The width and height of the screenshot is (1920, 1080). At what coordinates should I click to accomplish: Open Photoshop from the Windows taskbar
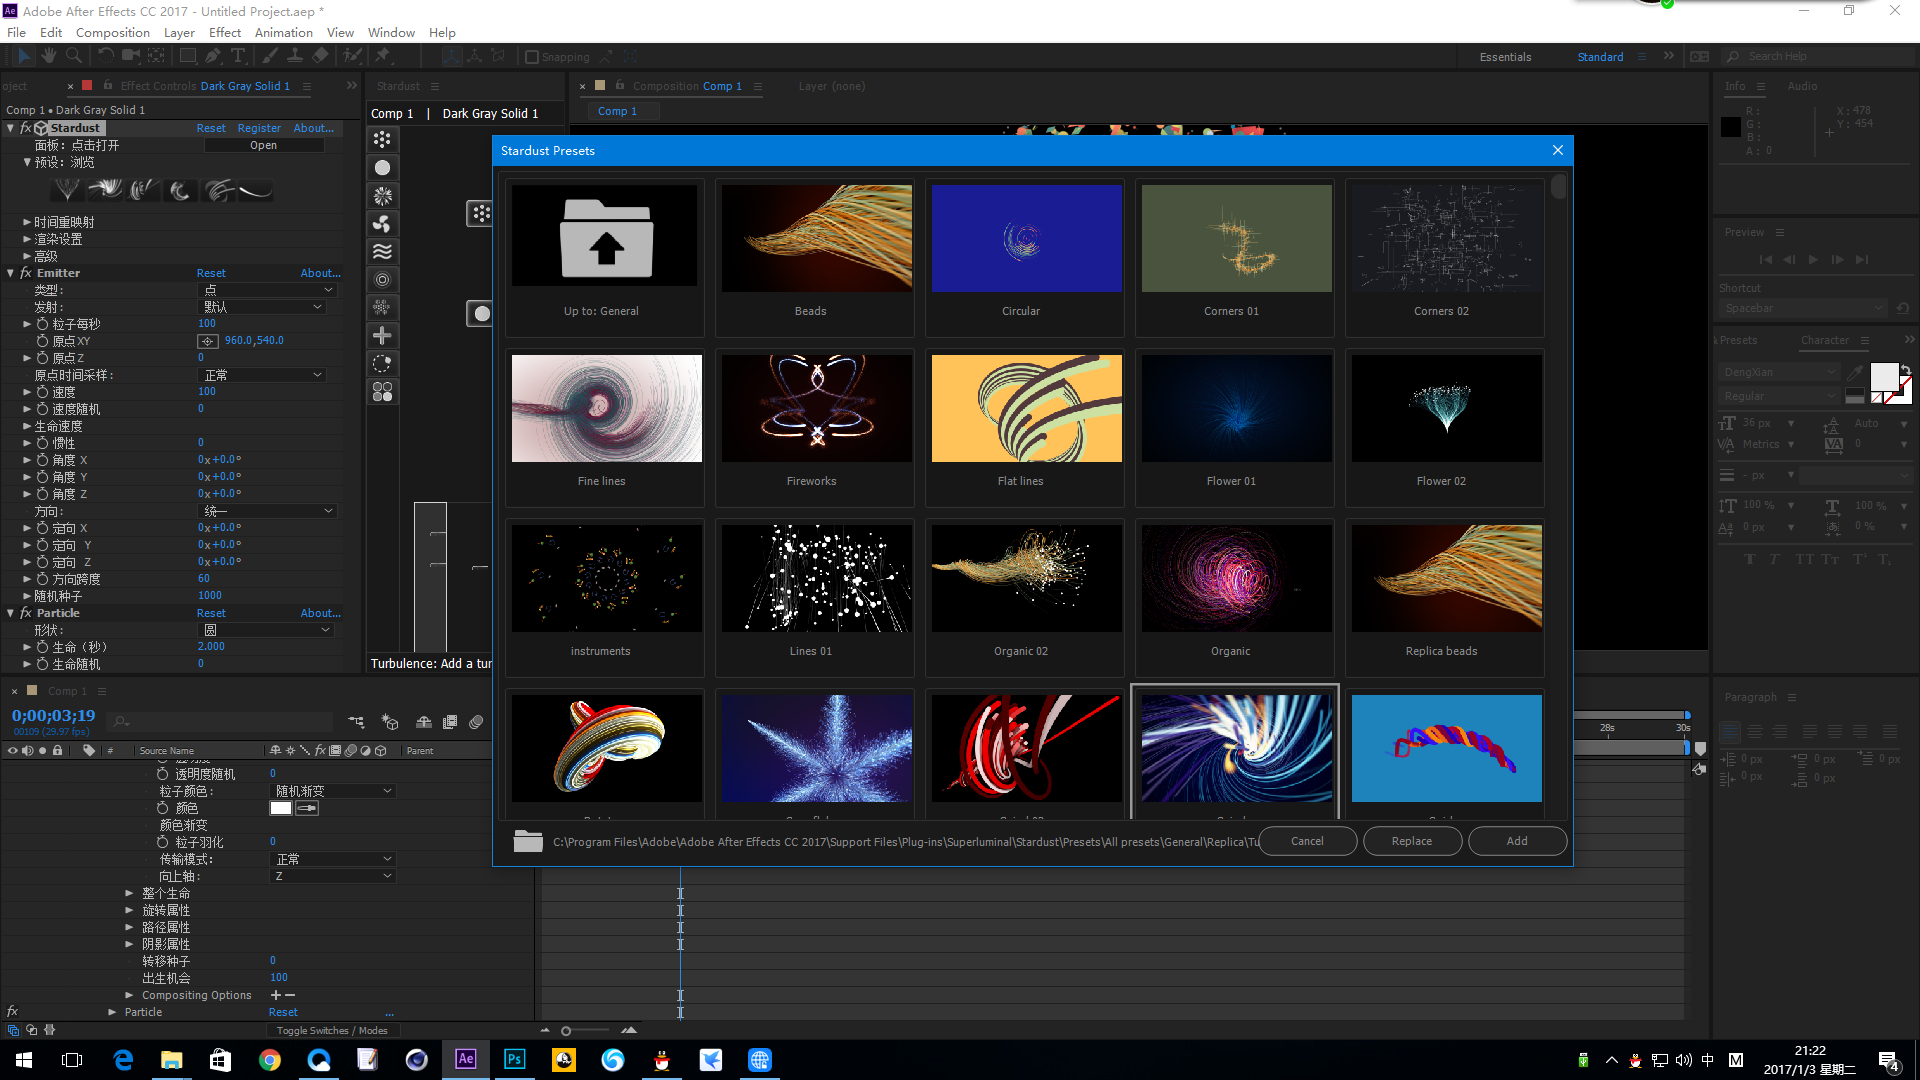point(514,1059)
